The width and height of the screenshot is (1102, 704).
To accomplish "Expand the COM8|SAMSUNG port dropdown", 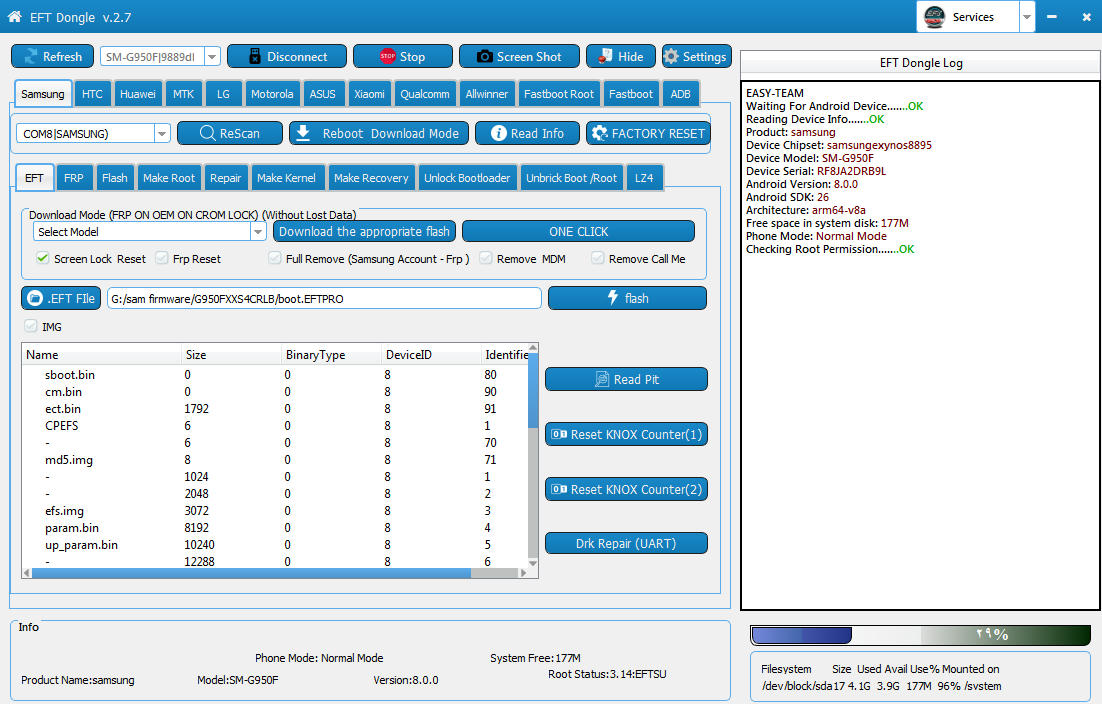I will point(162,133).
